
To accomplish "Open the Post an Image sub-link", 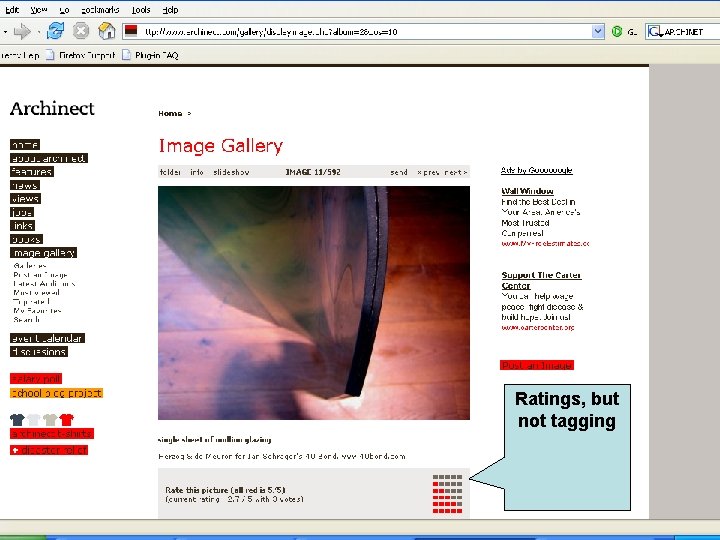I will point(40,275).
